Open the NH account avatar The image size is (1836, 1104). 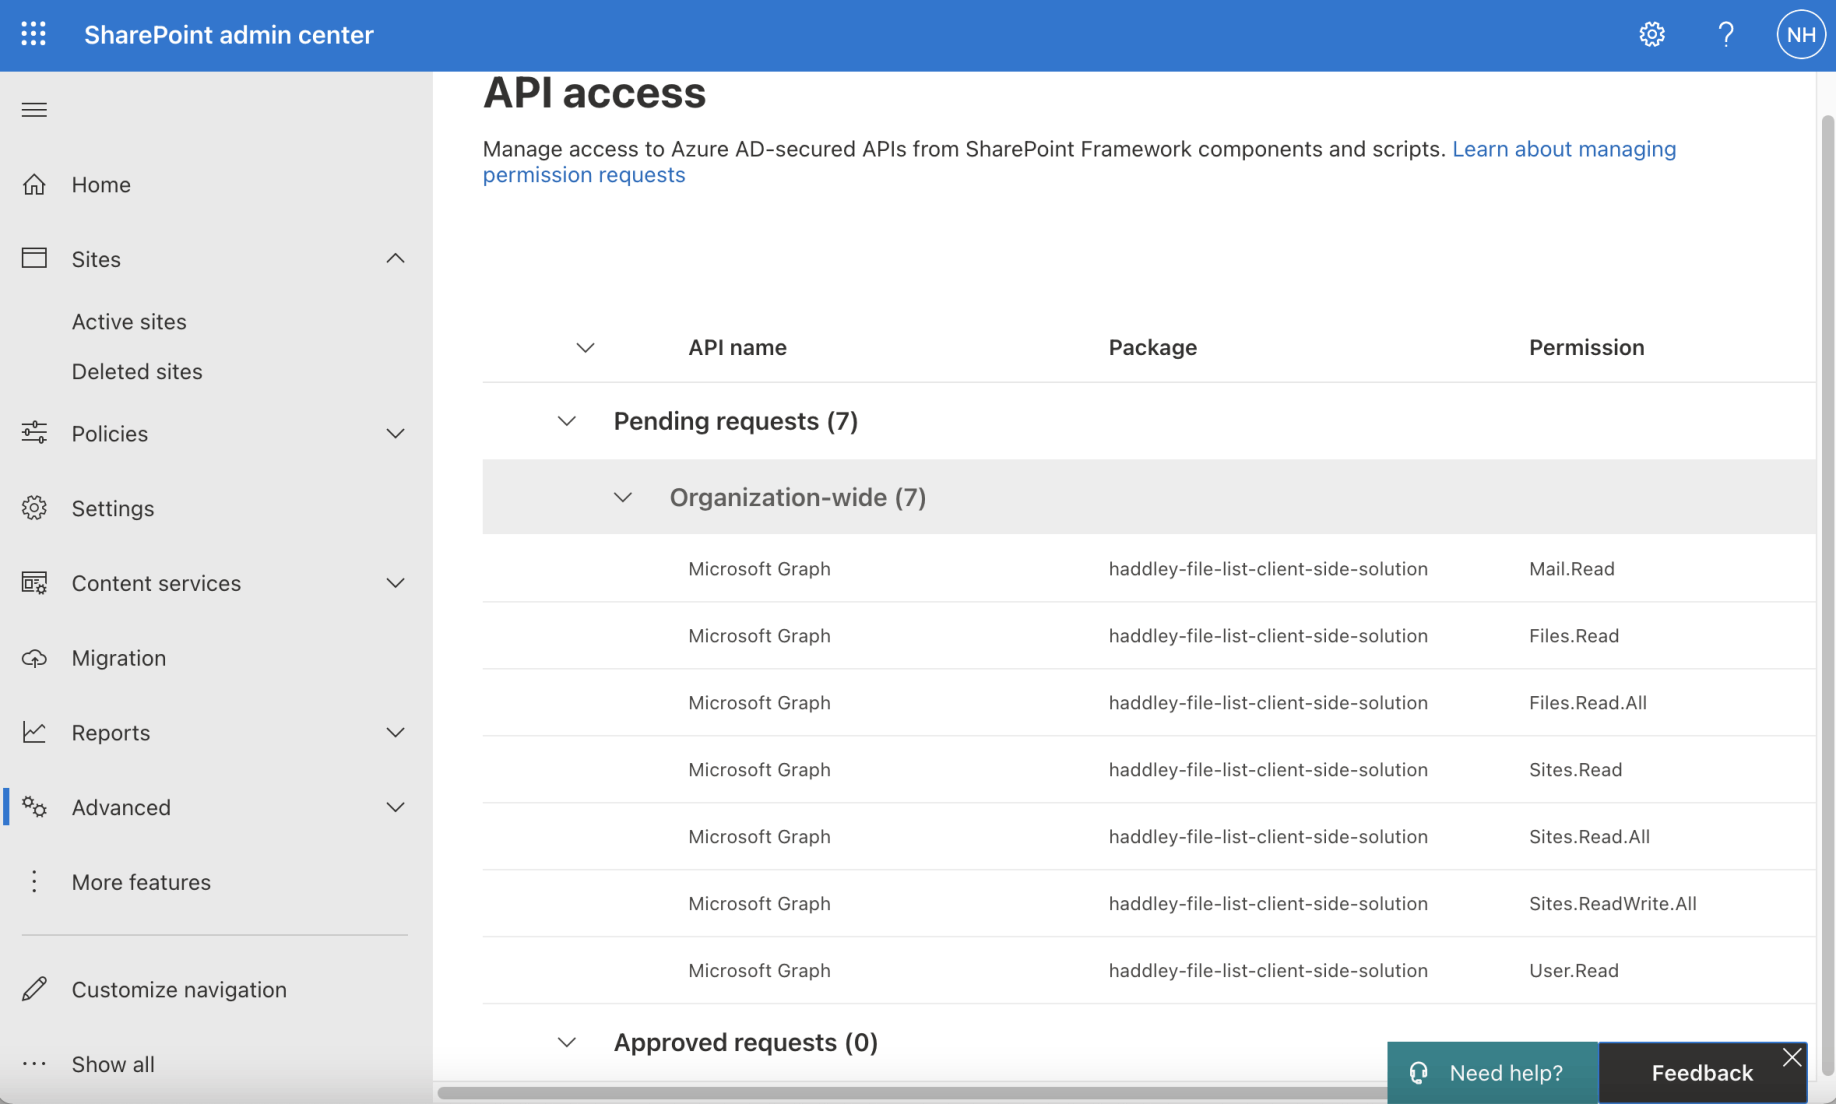tap(1800, 34)
